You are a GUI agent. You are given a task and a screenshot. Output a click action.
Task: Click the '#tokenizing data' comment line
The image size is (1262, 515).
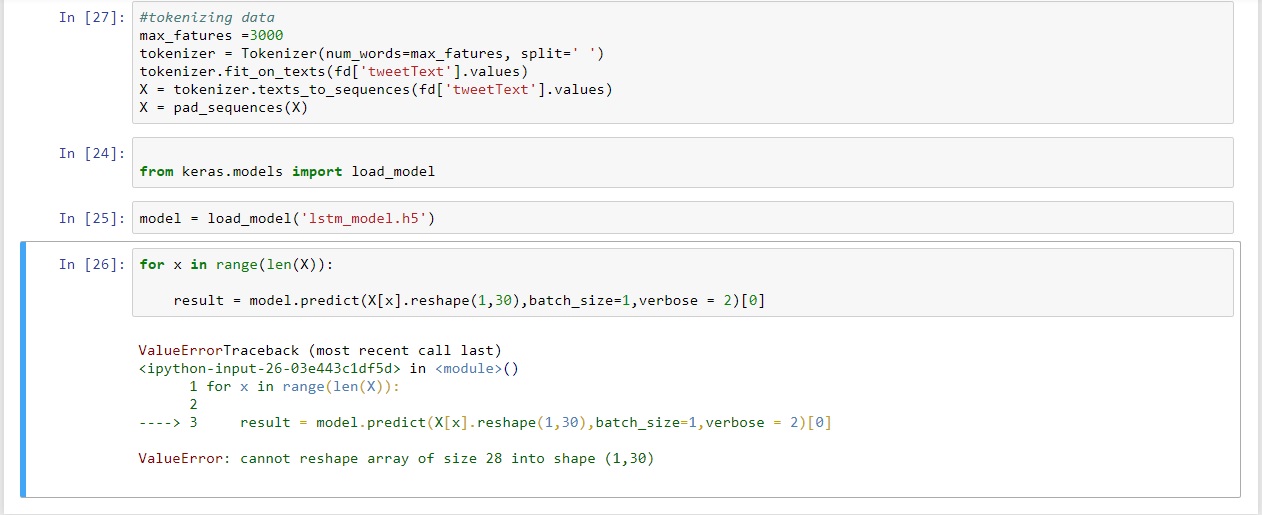(207, 17)
